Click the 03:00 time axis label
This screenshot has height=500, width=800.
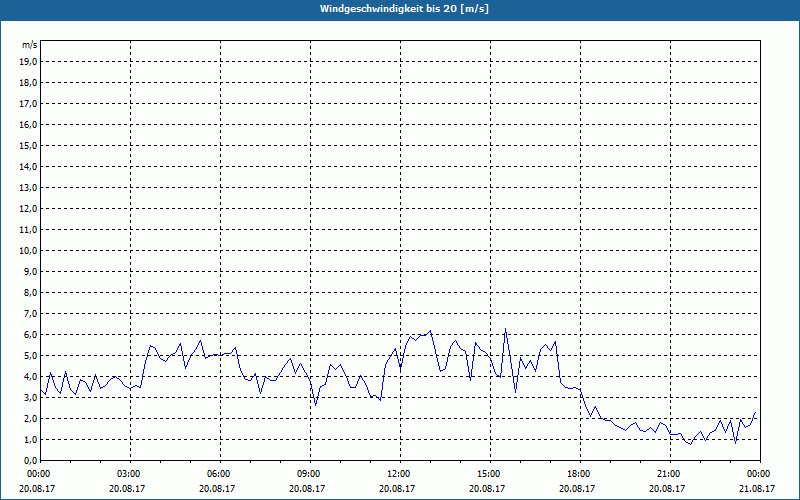point(131,474)
